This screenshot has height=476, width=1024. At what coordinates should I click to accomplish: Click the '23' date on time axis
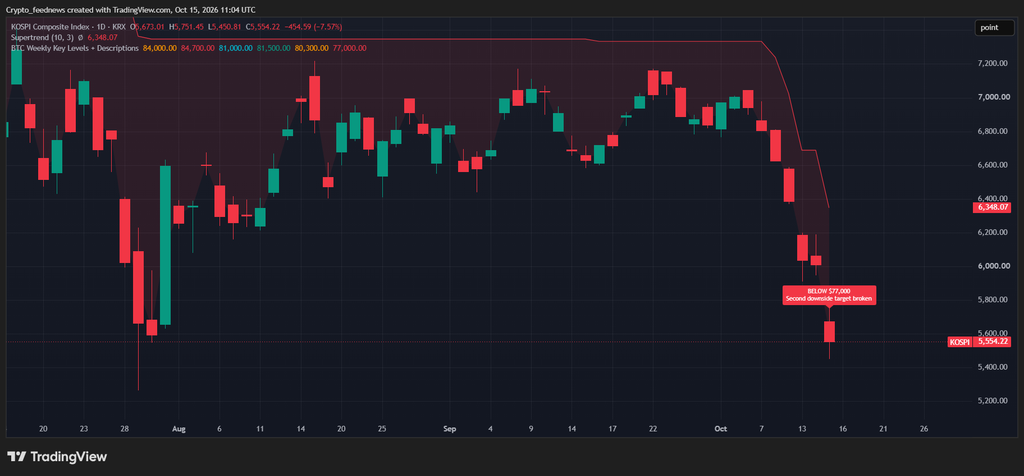tap(84, 429)
